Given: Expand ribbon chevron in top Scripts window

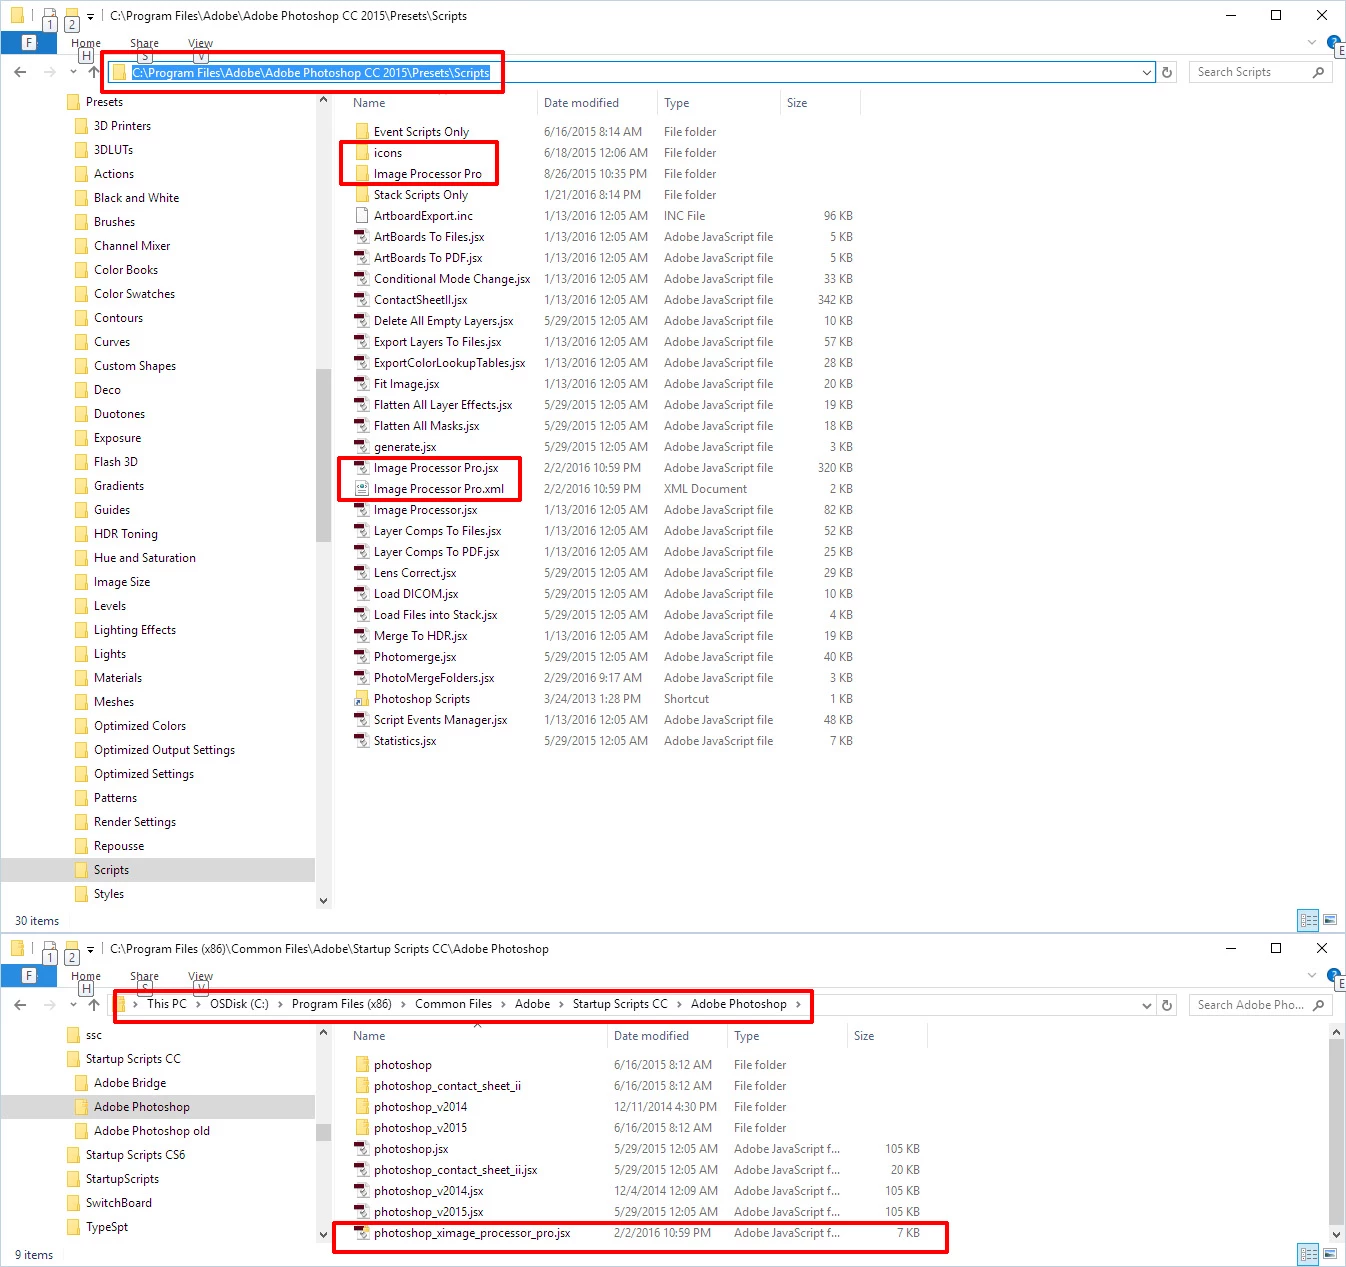Looking at the screenshot, I should coord(1312,42).
